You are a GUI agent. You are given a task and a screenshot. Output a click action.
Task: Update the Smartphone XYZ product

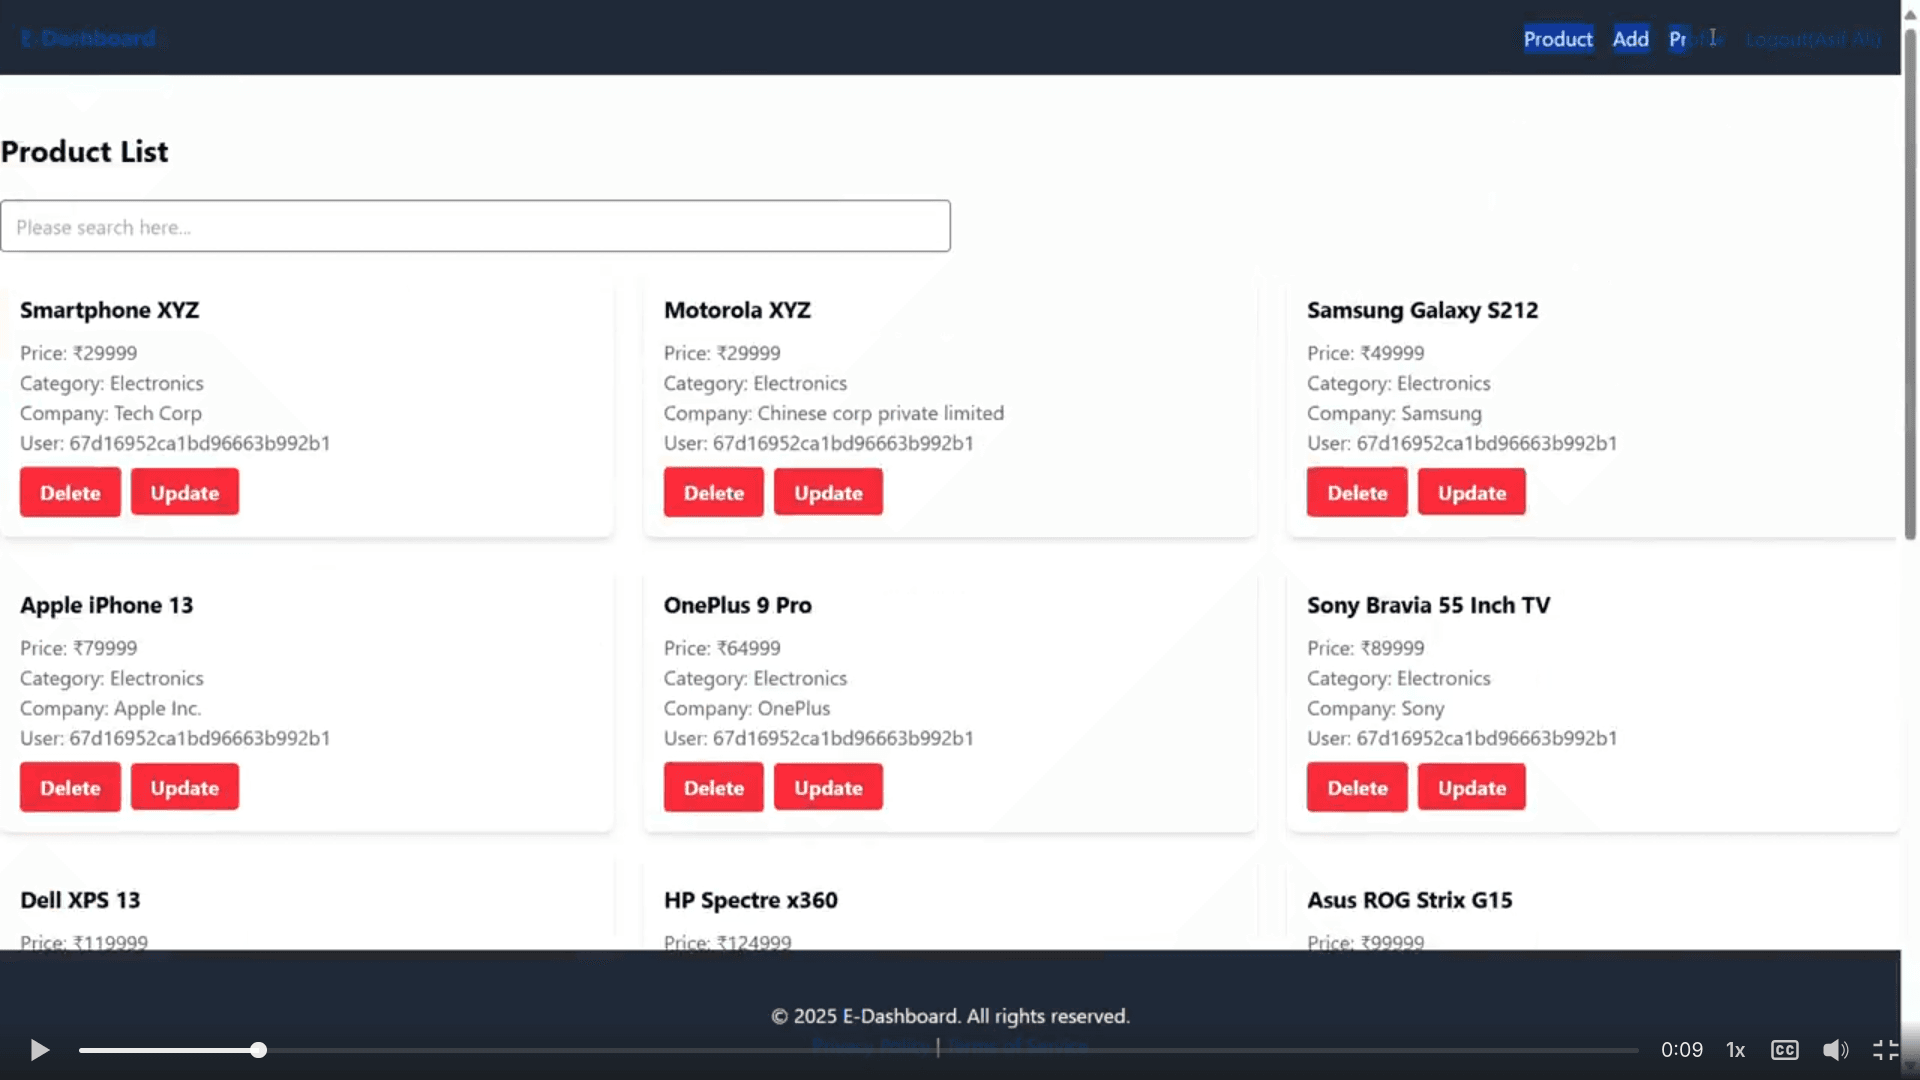tap(185, 492)
